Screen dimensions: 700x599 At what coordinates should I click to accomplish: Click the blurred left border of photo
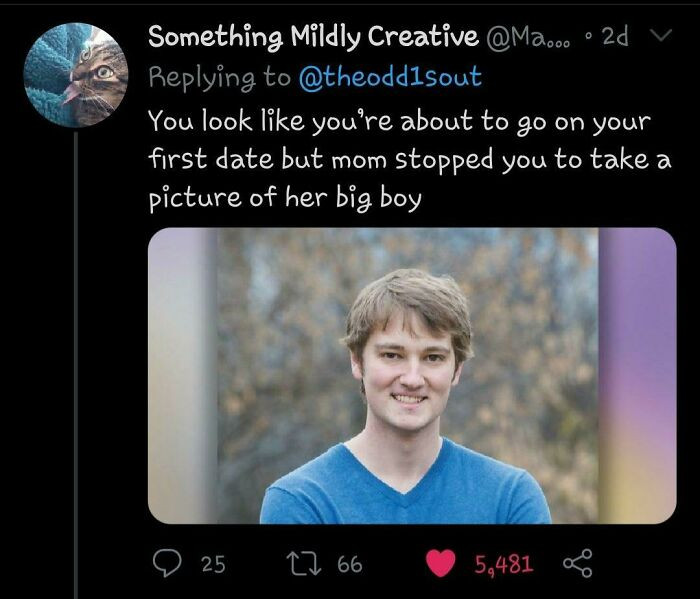click(x=183, y=375)
